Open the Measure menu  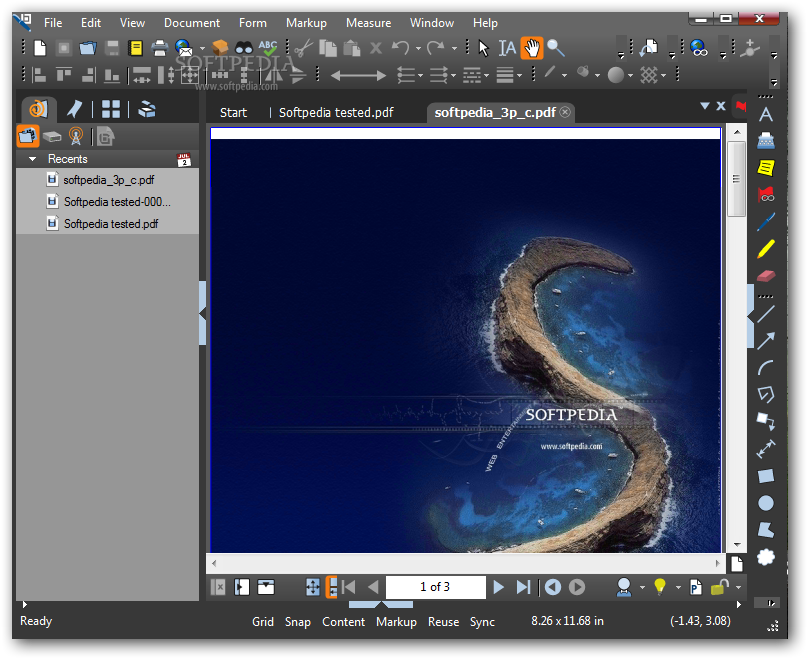point(368,23)
